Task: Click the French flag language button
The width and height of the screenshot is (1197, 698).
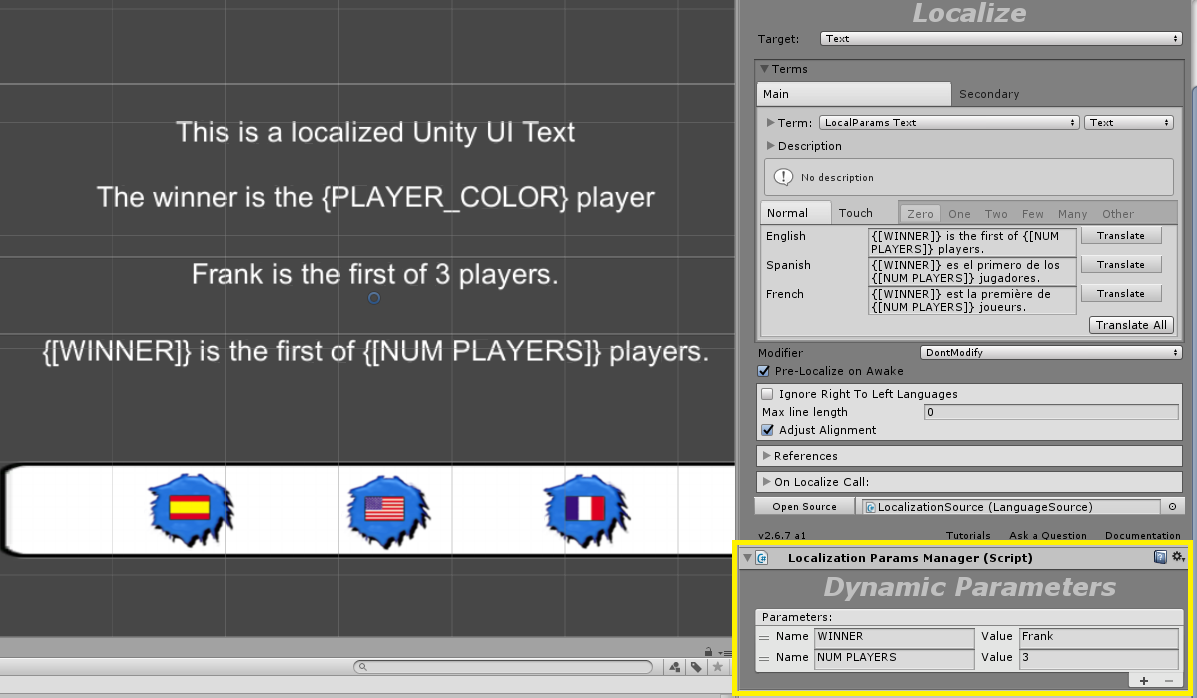Action: tap(585, 509)
